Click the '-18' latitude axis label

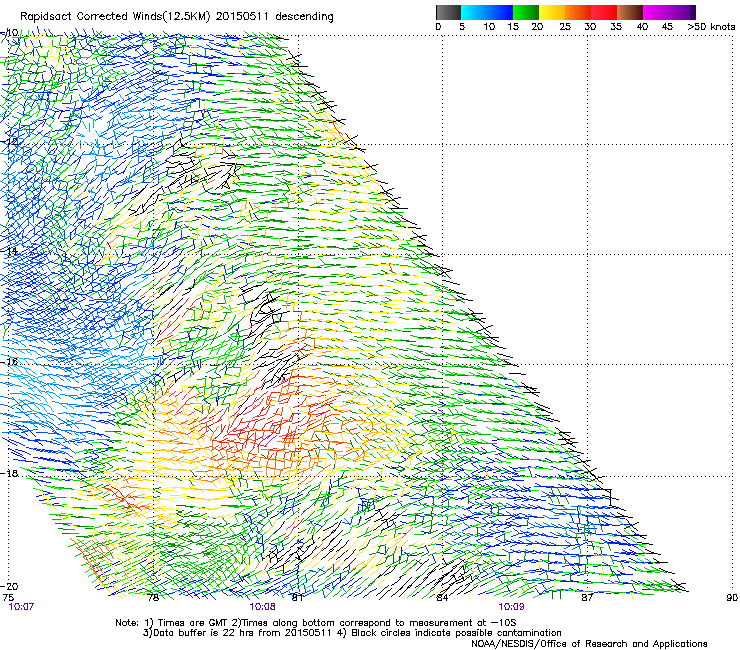9,473
